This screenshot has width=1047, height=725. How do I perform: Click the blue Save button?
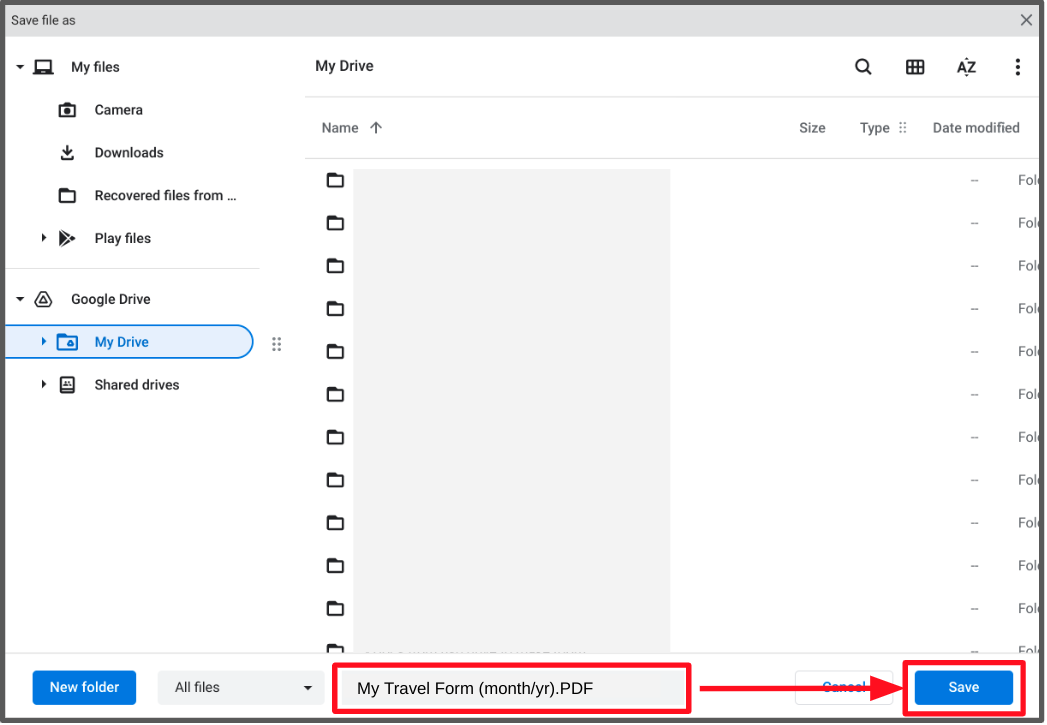[x=963, y=688]
